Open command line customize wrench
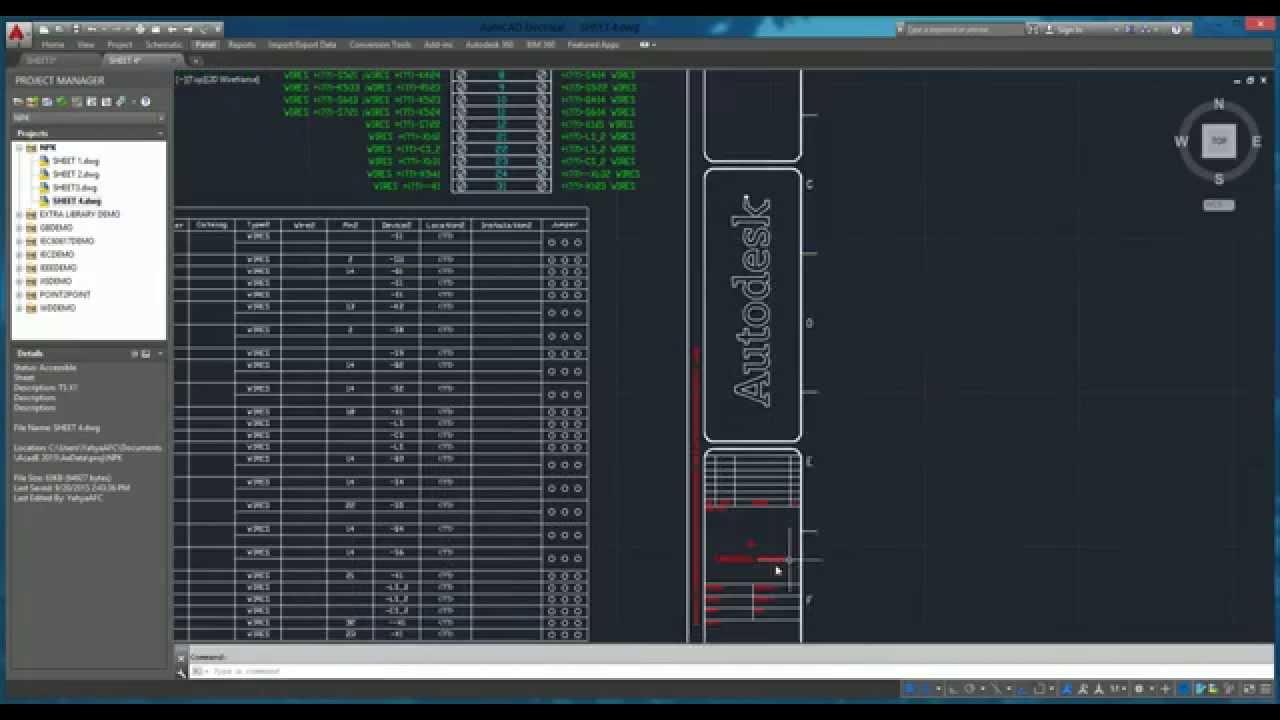 pyautogui.click(x=181, y=672)
